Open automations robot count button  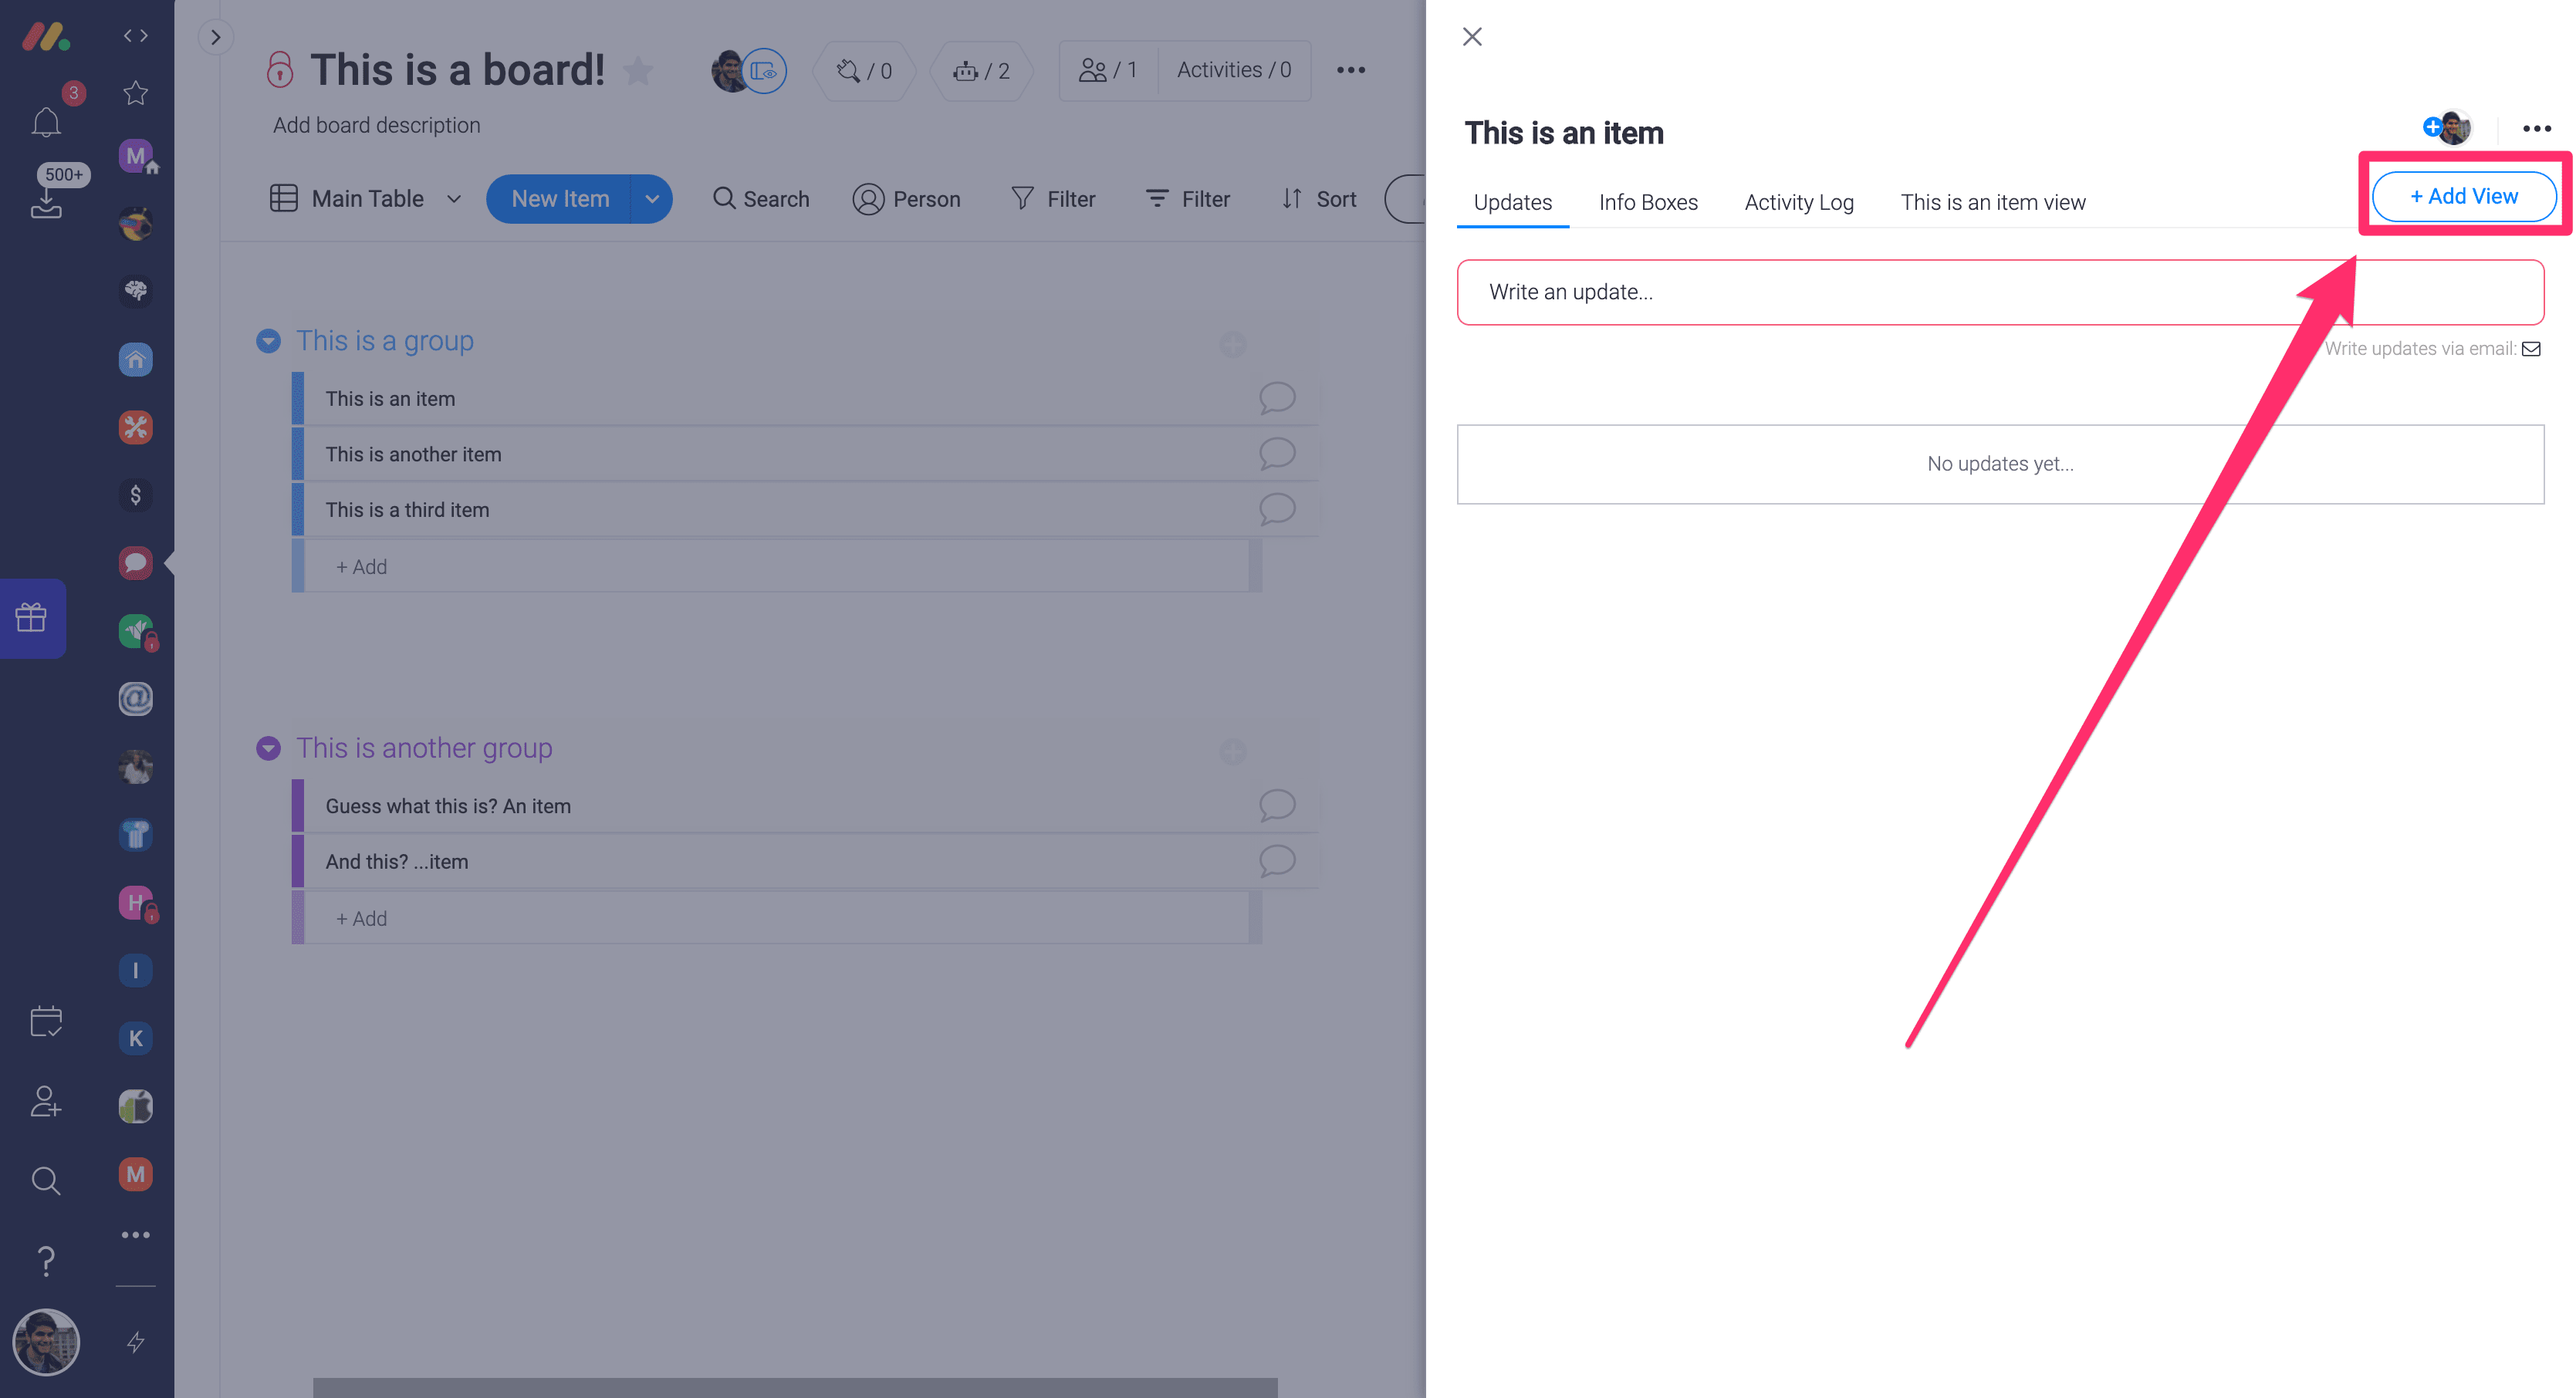pyautogui.click(x=982, y=70)
